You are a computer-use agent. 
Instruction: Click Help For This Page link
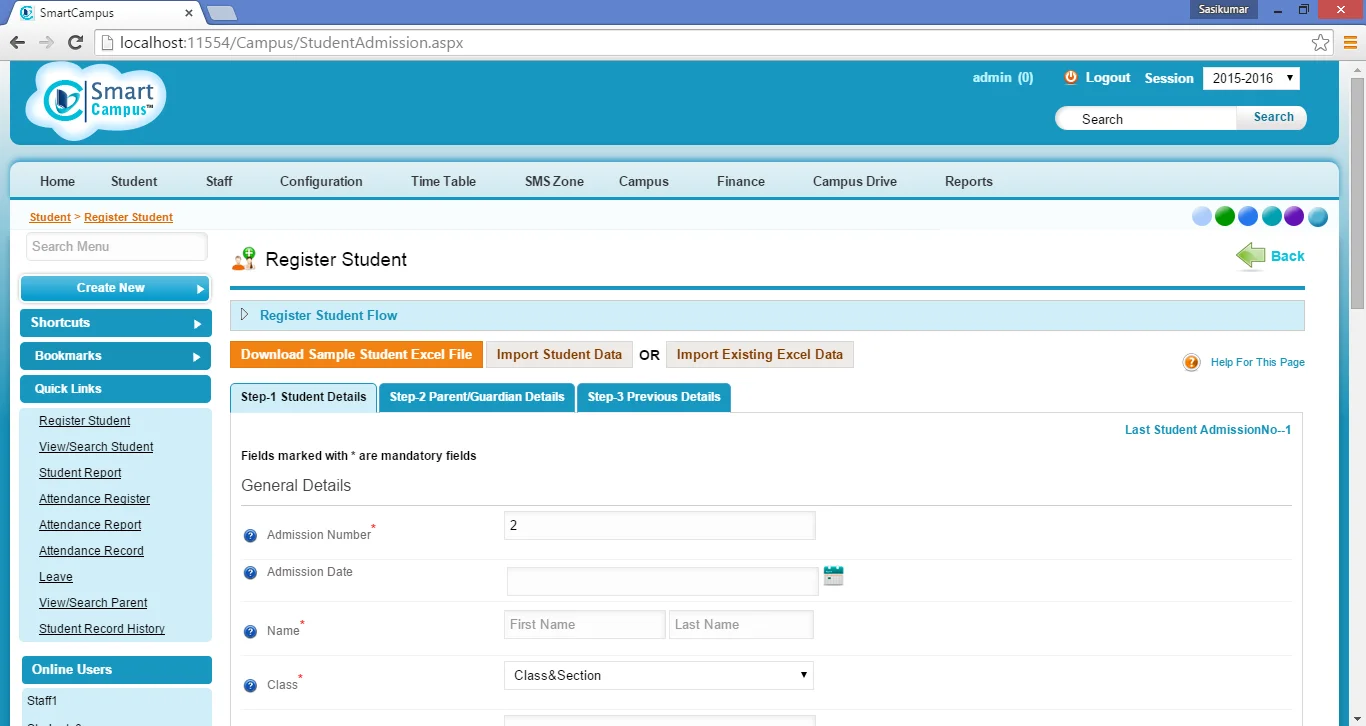point(1258,362)
